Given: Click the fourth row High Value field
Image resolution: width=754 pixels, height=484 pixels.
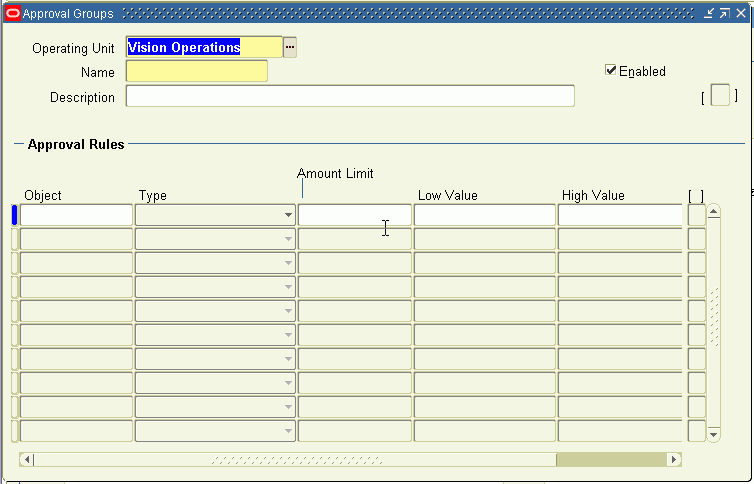Looking at the screenshot, I should point(620,287).
